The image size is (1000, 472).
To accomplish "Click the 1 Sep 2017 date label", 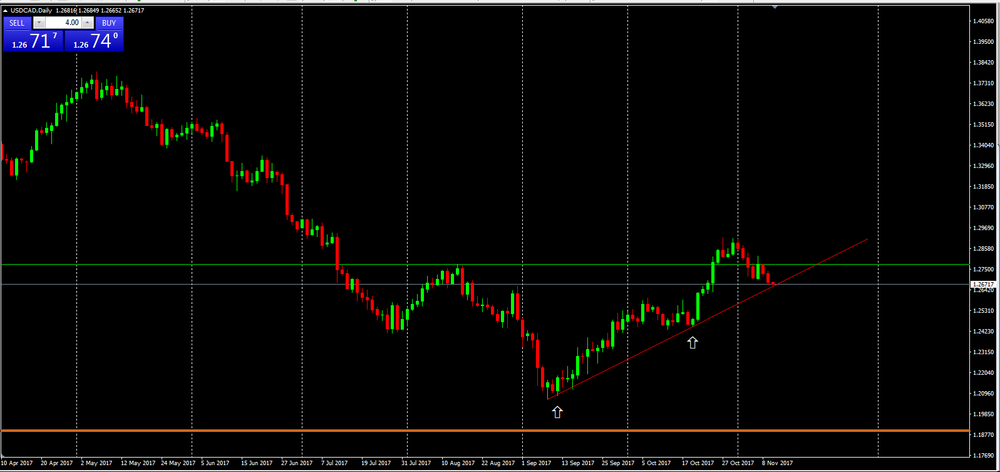I will click(x=536, y=462).
